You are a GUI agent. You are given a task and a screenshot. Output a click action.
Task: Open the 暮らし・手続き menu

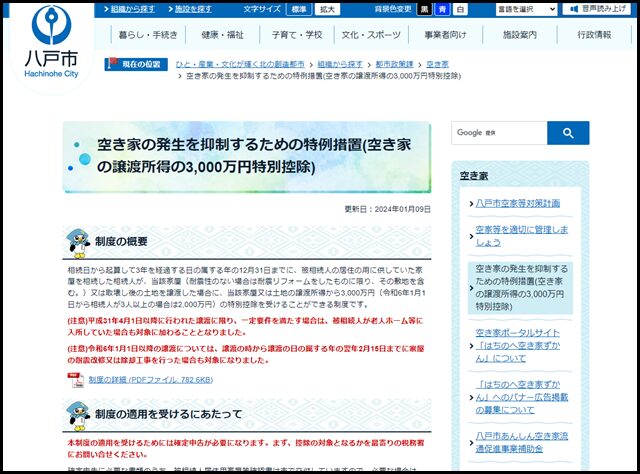[148, 35]
